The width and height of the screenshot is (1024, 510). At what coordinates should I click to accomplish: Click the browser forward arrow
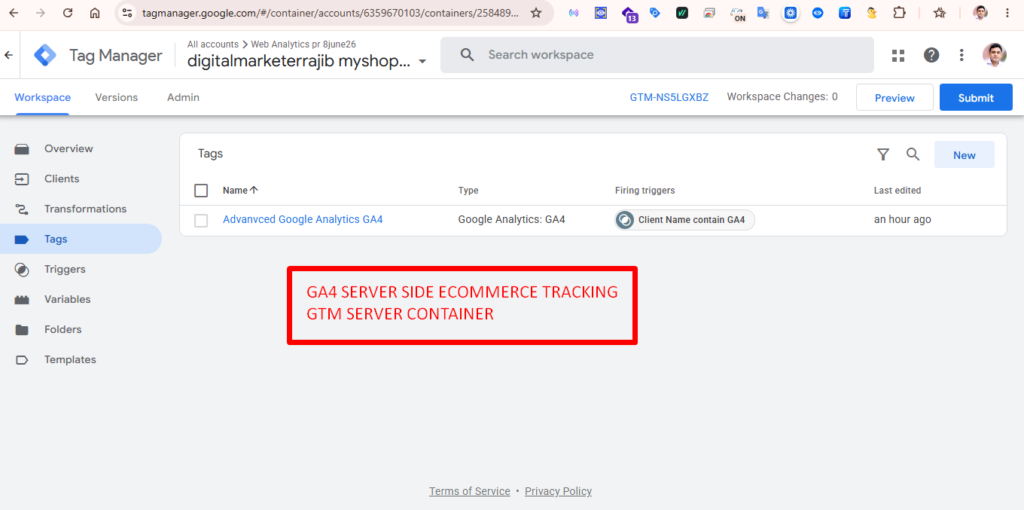point(40,12)
